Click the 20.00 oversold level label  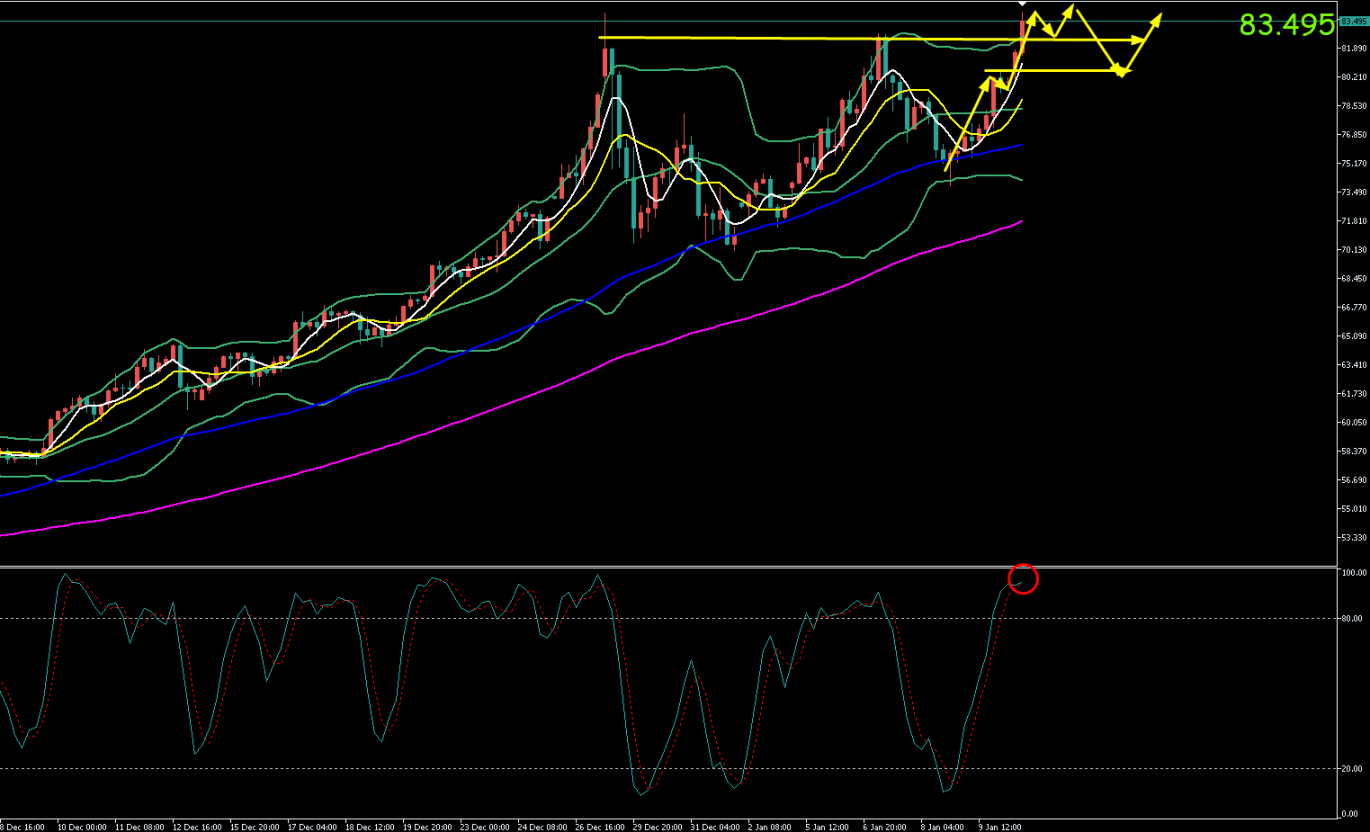click(1353, 769)
